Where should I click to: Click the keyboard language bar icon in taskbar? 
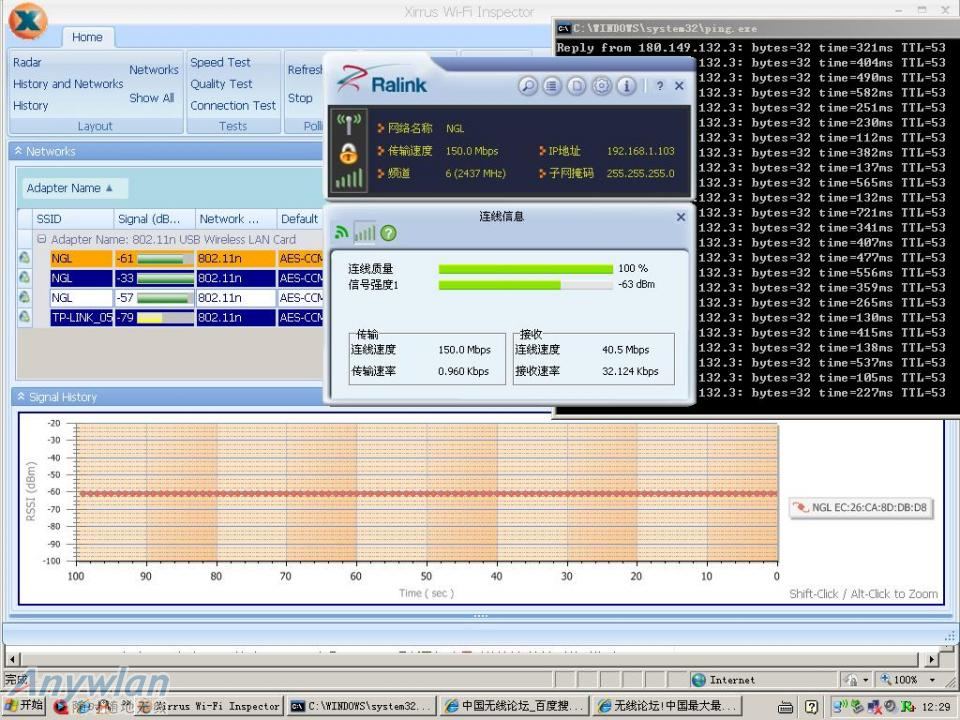(785, 707)
